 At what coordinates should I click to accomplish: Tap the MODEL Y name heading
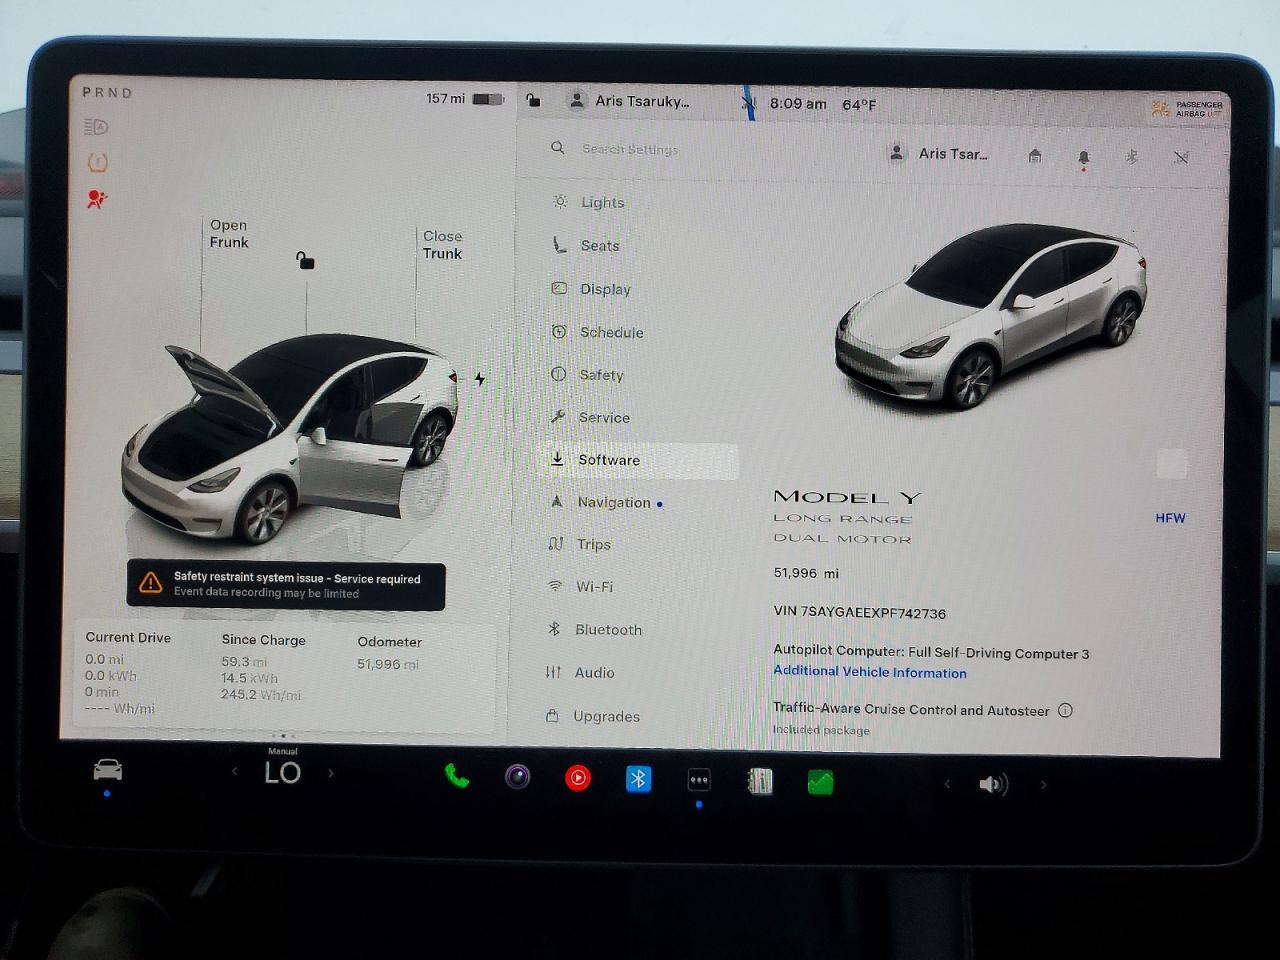848,497
